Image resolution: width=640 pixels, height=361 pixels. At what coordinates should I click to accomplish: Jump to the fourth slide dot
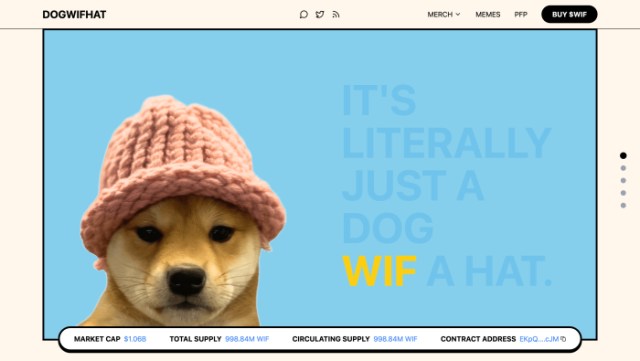623,193
